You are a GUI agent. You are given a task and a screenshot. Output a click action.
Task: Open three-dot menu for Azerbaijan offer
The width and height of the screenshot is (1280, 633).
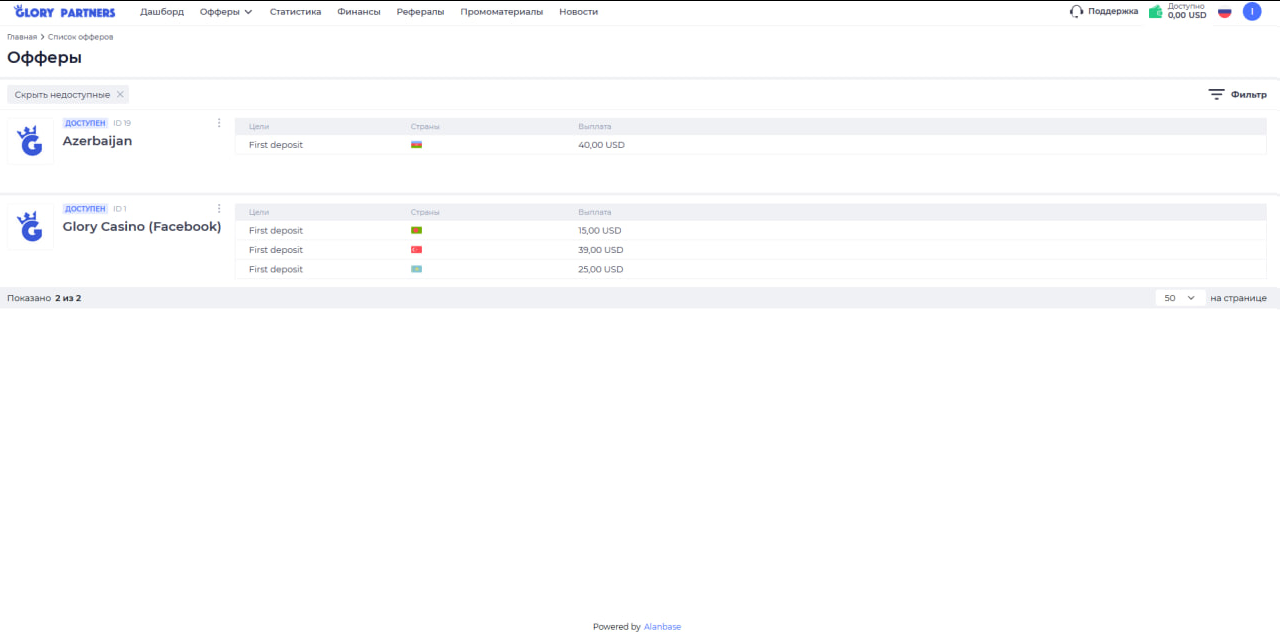[219, 123]
